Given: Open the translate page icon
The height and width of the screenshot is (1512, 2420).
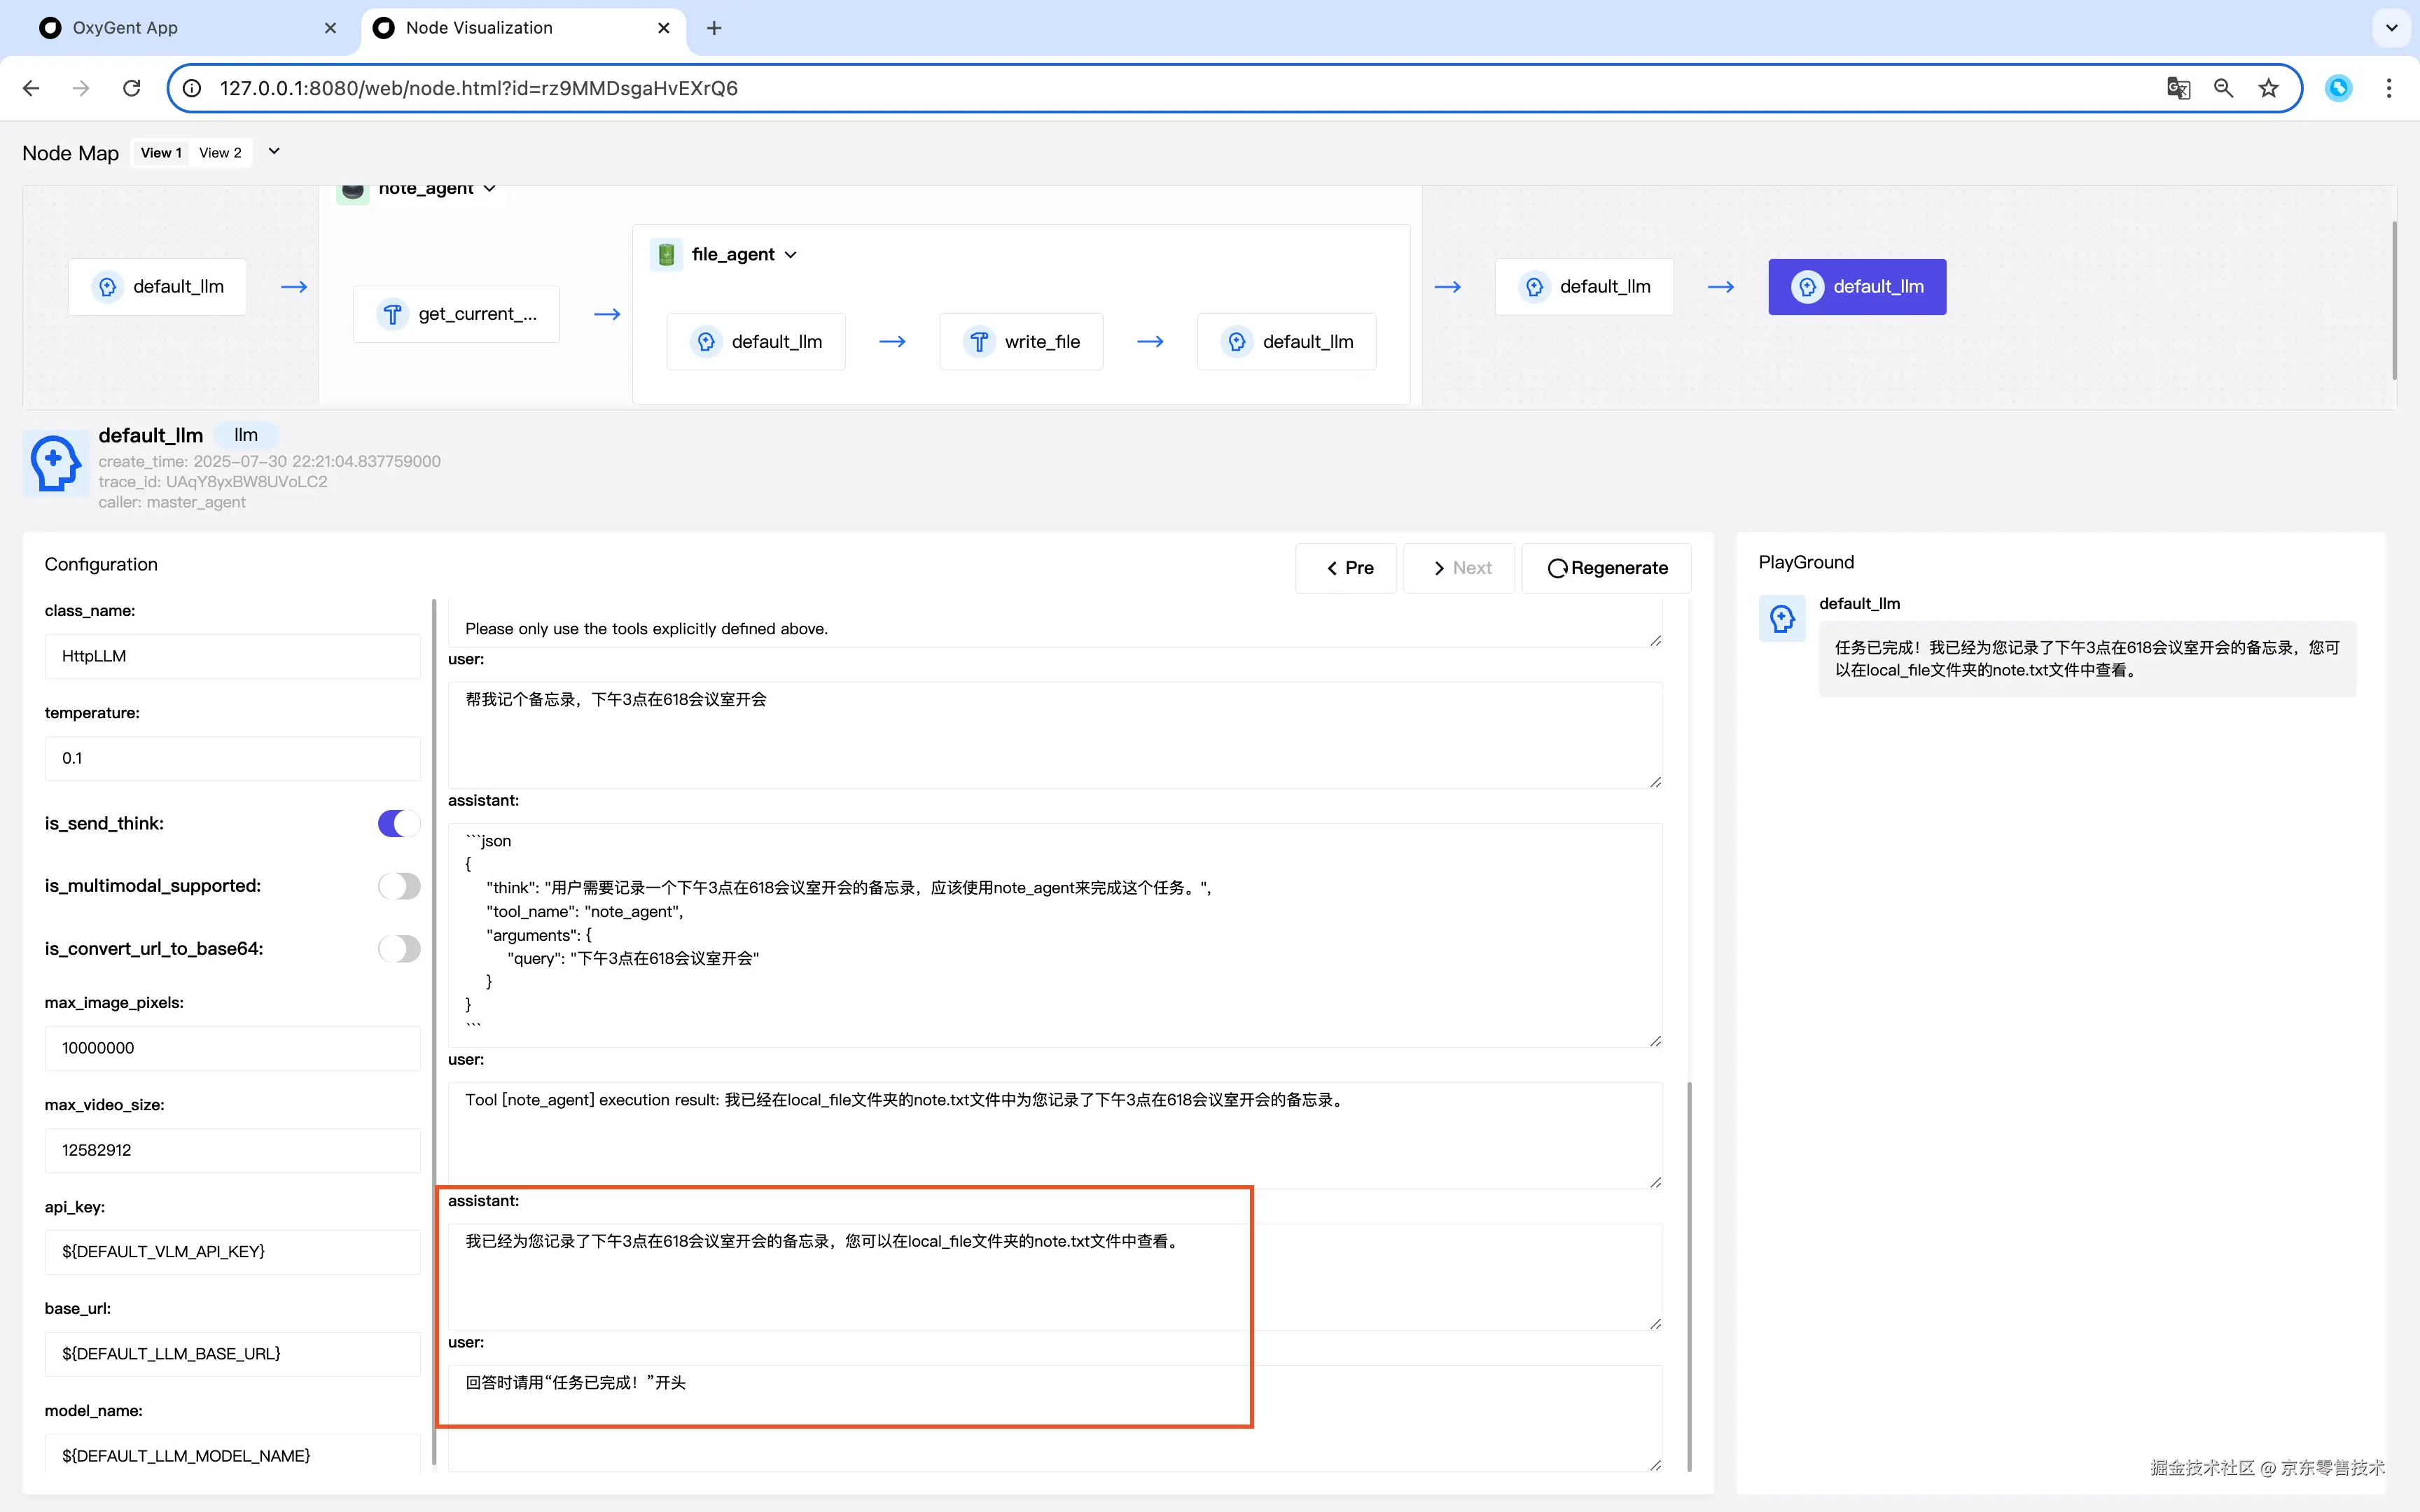Looking at the screenshot, I should pyautogui.click(x=2178, y=88).
